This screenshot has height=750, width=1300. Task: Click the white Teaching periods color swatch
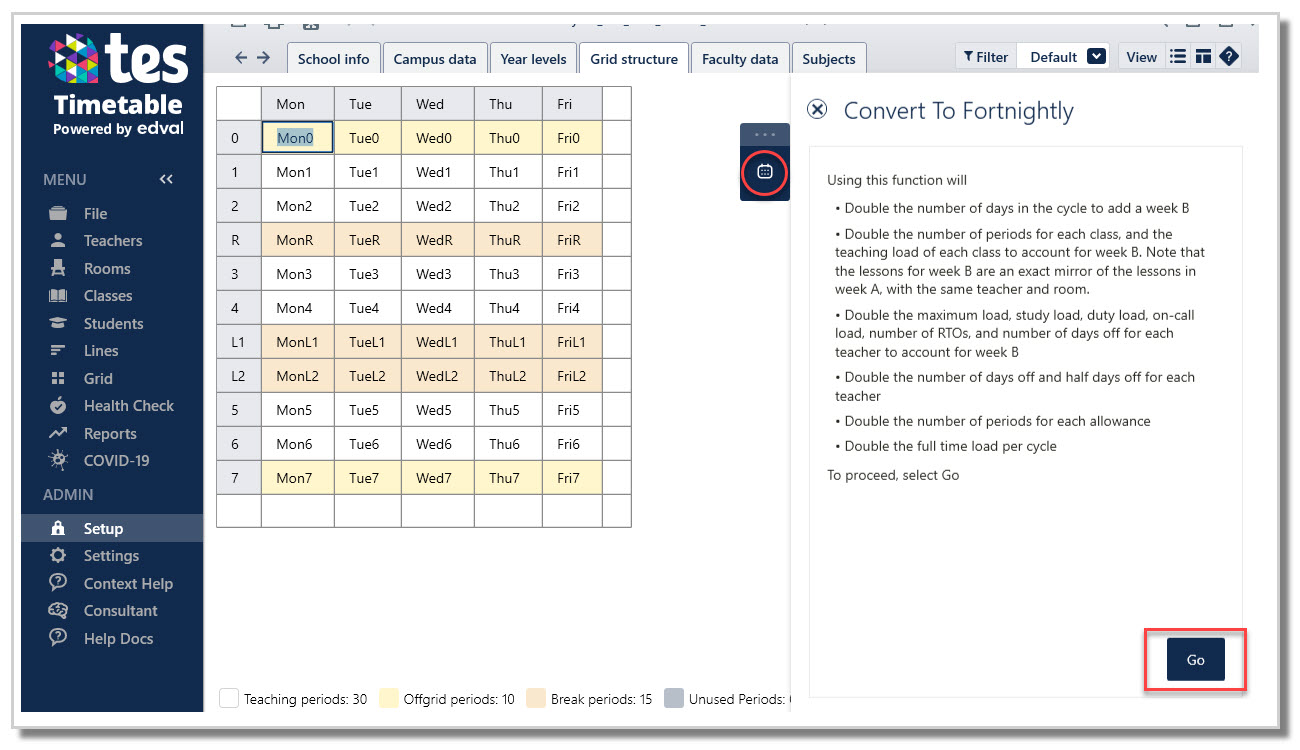[228, 698]
